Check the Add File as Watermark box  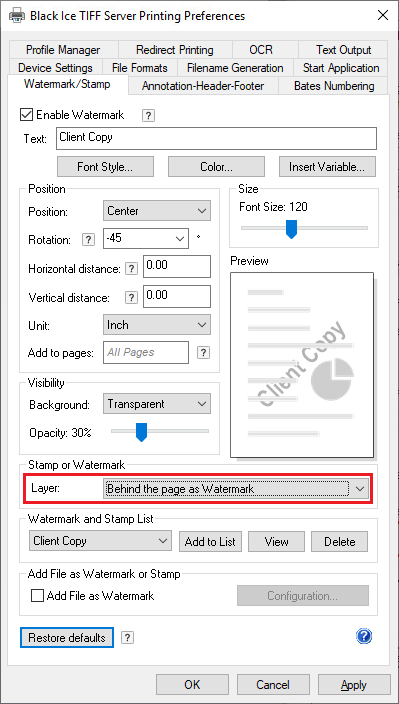[x=37, y=596]
